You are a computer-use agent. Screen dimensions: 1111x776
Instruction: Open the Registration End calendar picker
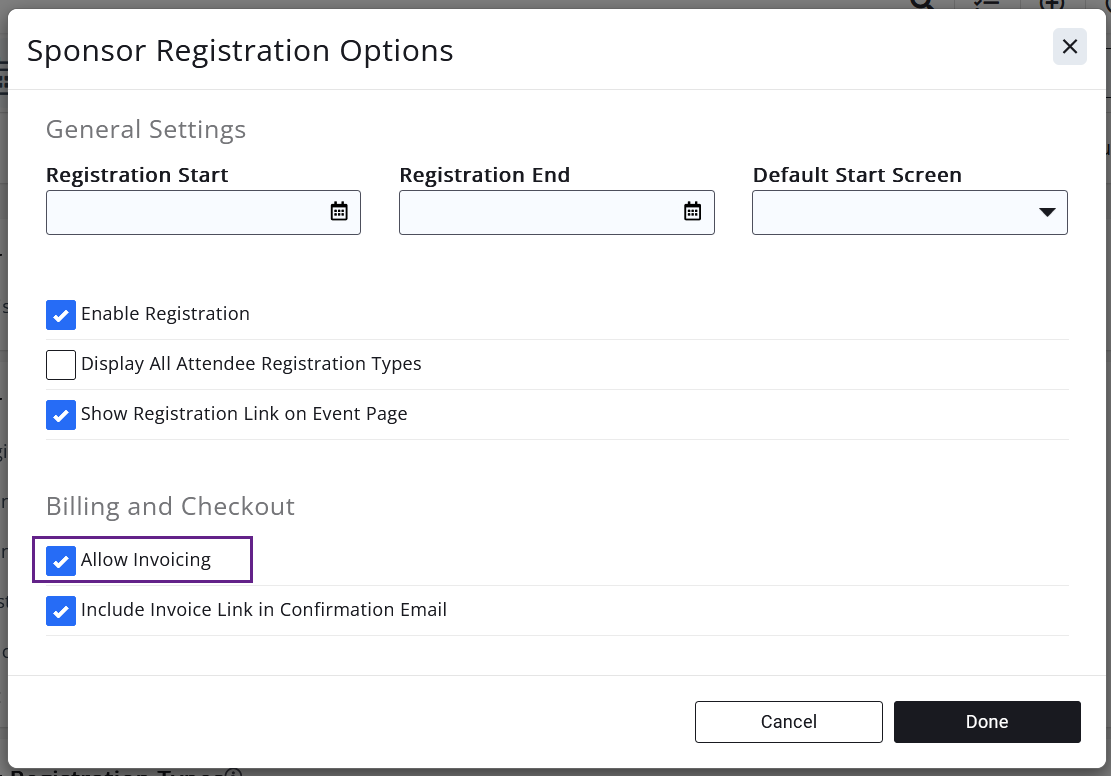(692, 211)
